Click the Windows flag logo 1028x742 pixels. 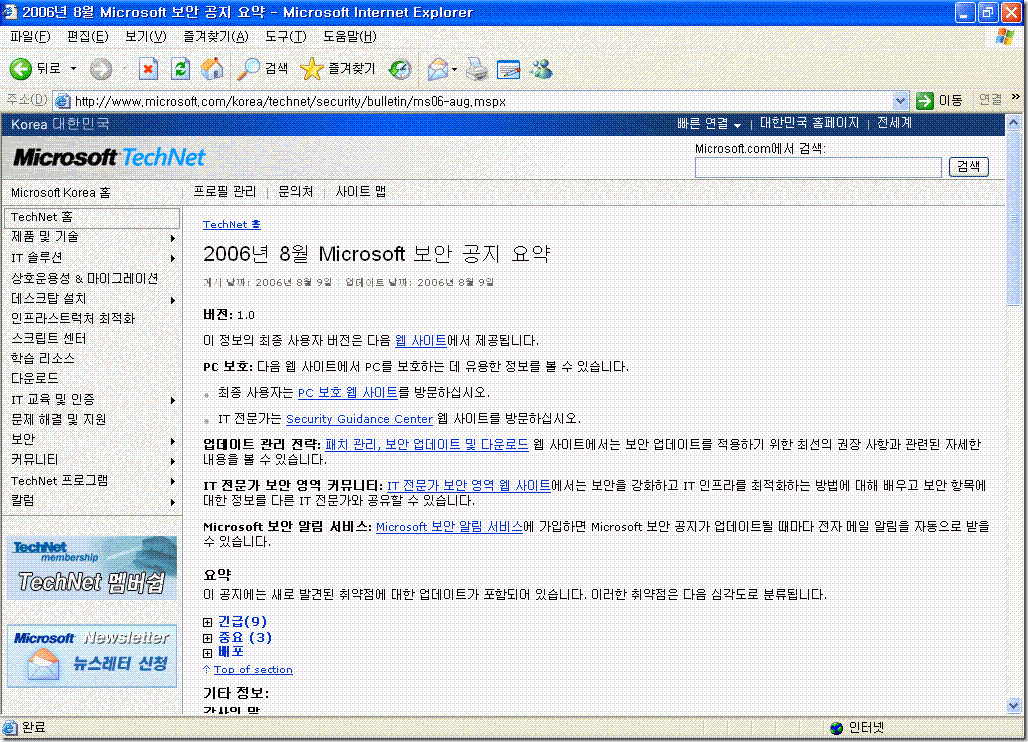(1005, 36)
